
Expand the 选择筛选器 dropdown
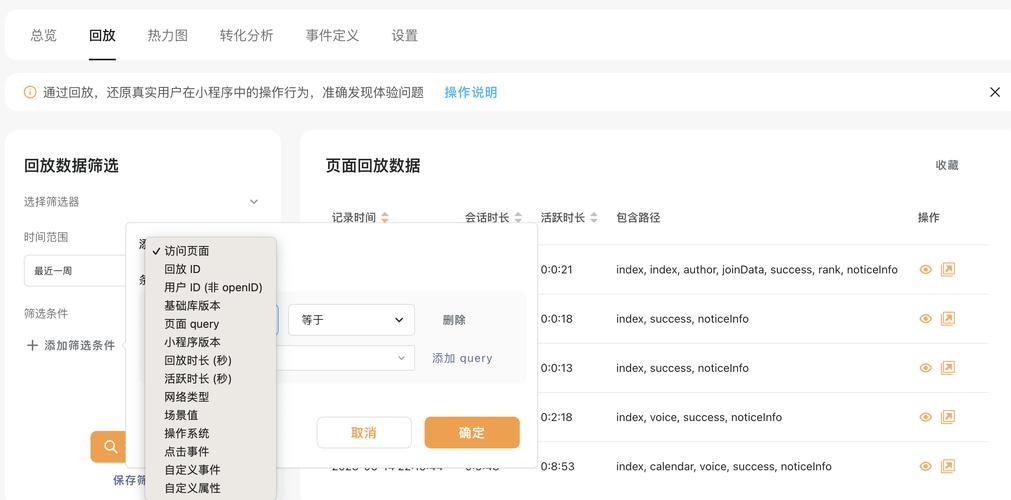pyautogui.click(x=141, y=202)
